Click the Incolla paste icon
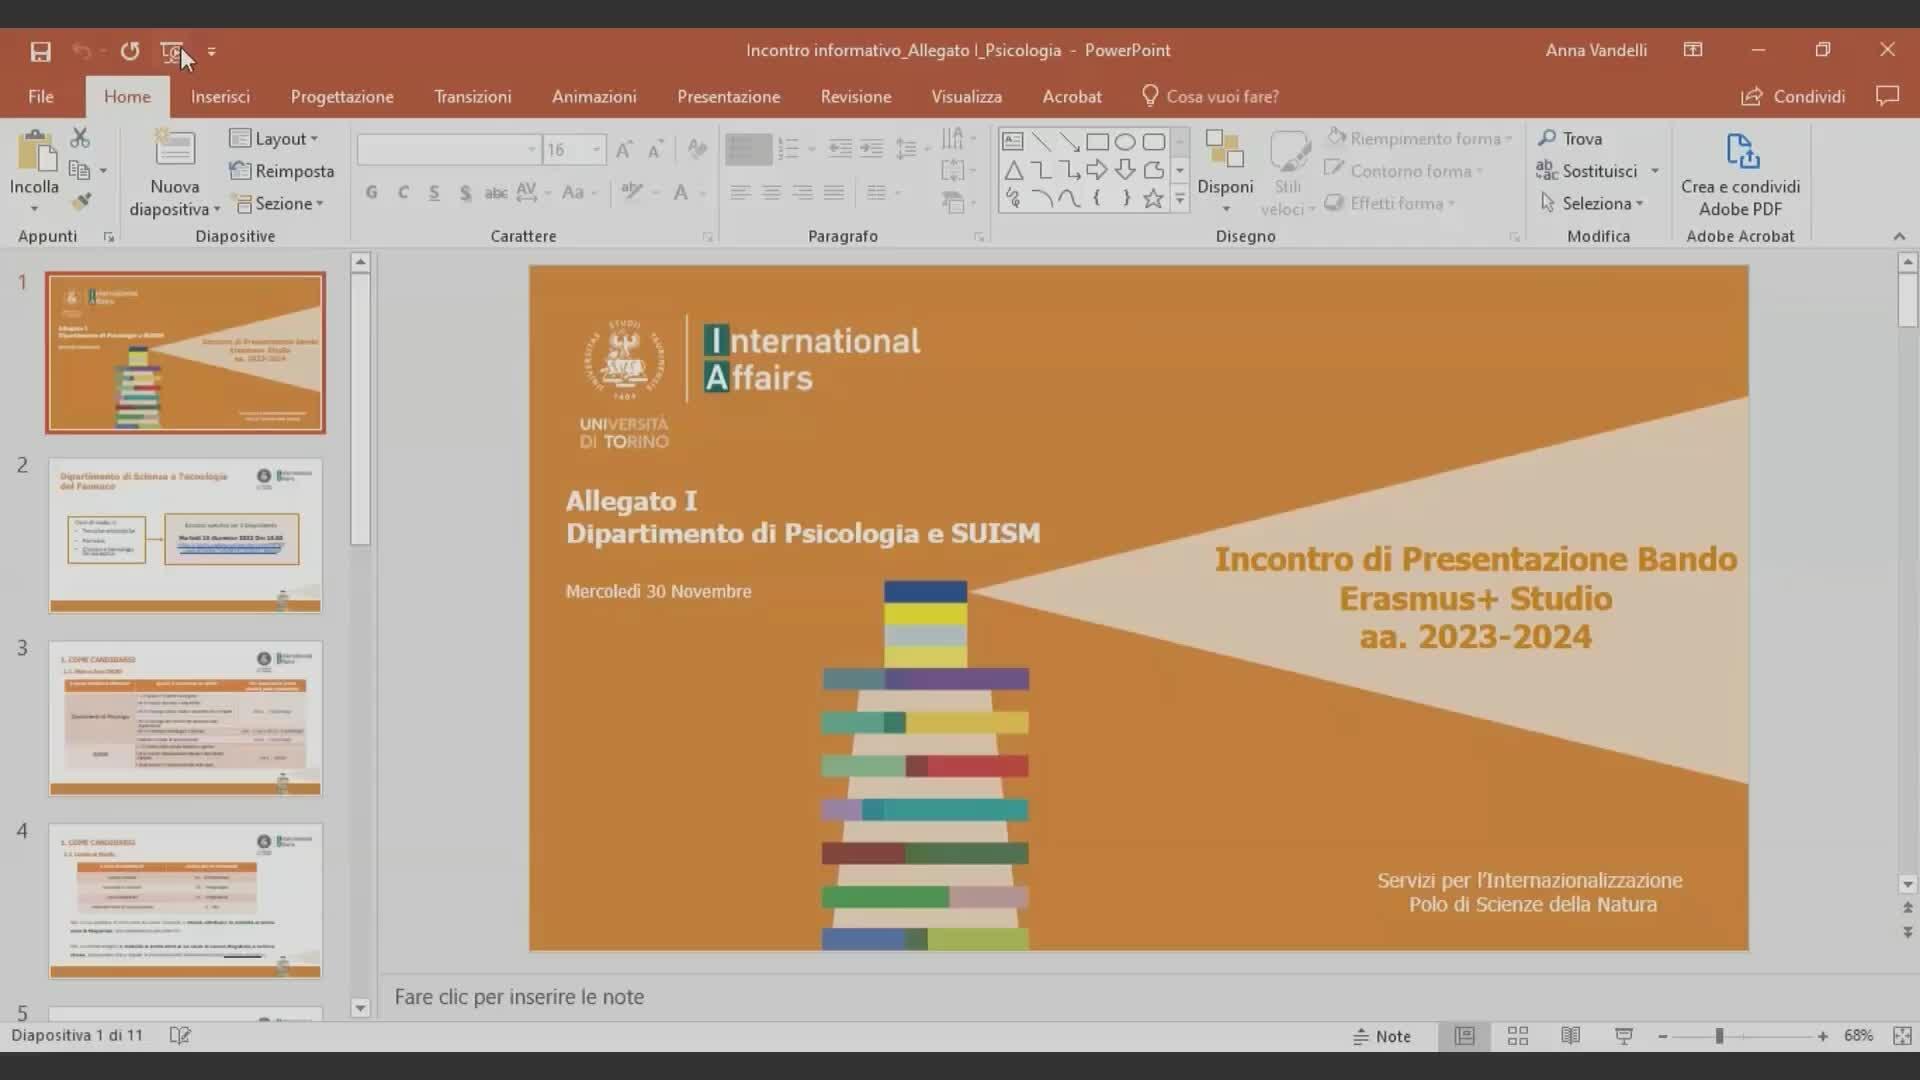This screenshot has height=1080, width=1920. [x=36, y=153]
